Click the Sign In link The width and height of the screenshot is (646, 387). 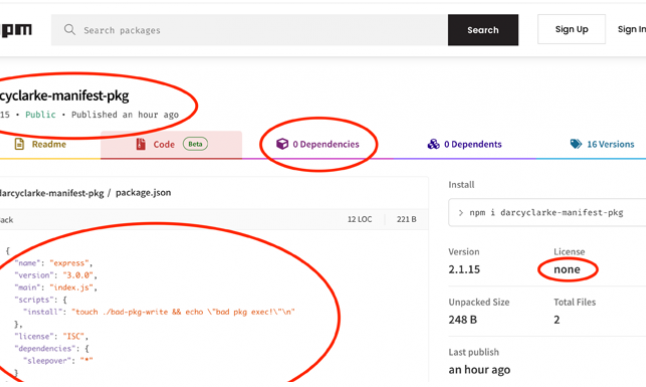[632, 29]
